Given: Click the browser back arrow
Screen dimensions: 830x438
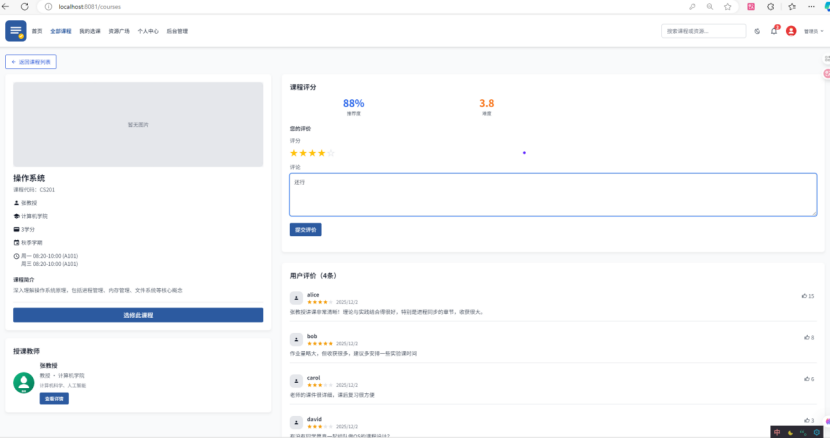Looking at the screenshot, I should tap(6, 6).
